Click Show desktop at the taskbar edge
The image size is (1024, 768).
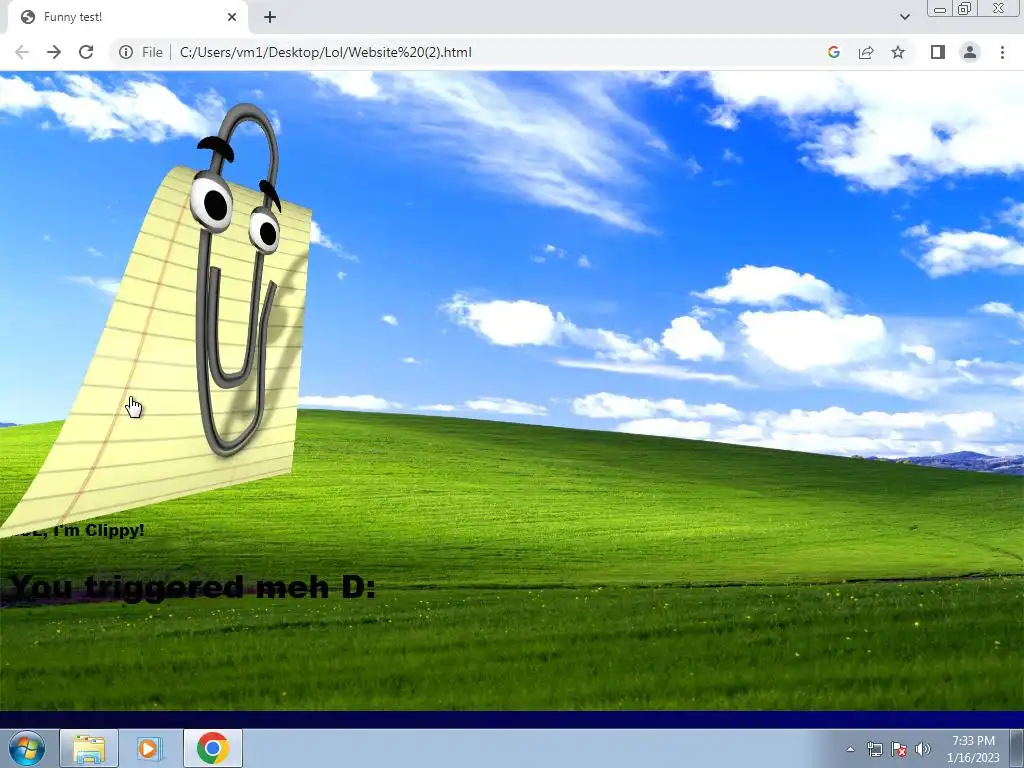click(1017, 748)
